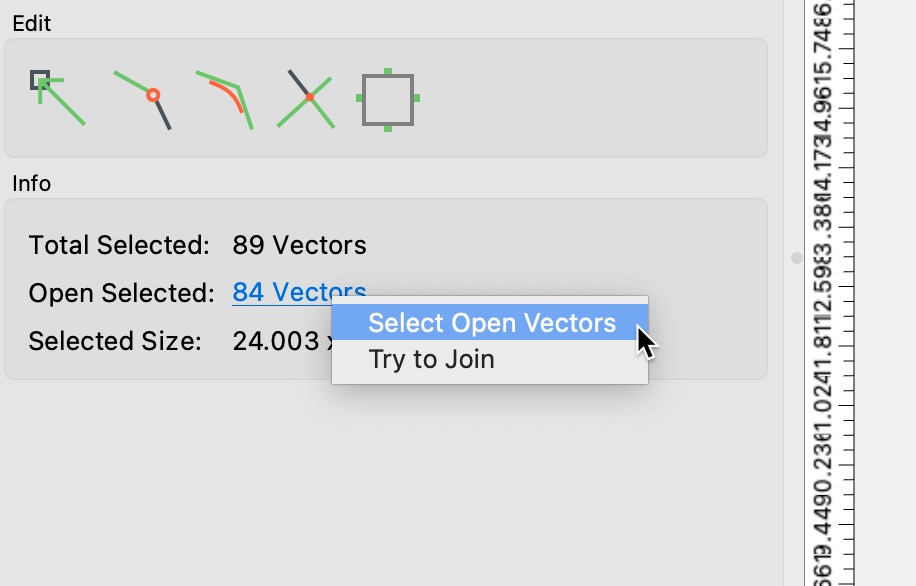Click the Info section heading
The height and width of the screenshot is (586, 916).
pos(32,183)
